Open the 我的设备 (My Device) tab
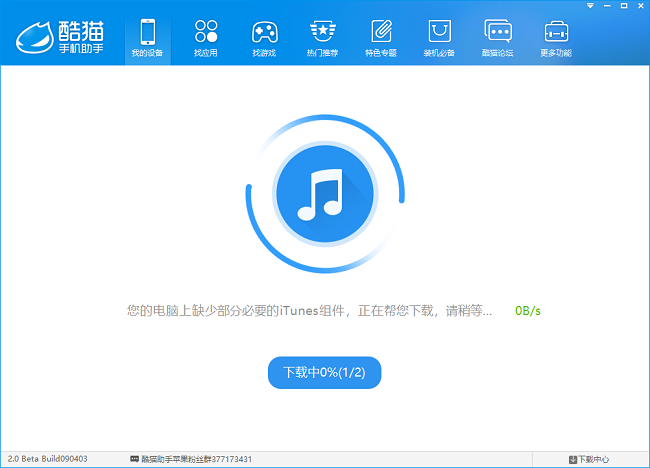The image size is (650, 468). tap(148, 37)
